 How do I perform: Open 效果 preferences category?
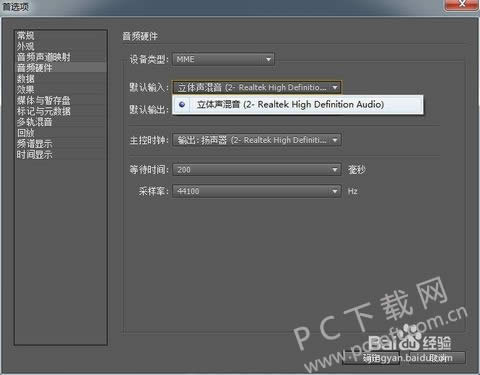click(x=60, y=89)
